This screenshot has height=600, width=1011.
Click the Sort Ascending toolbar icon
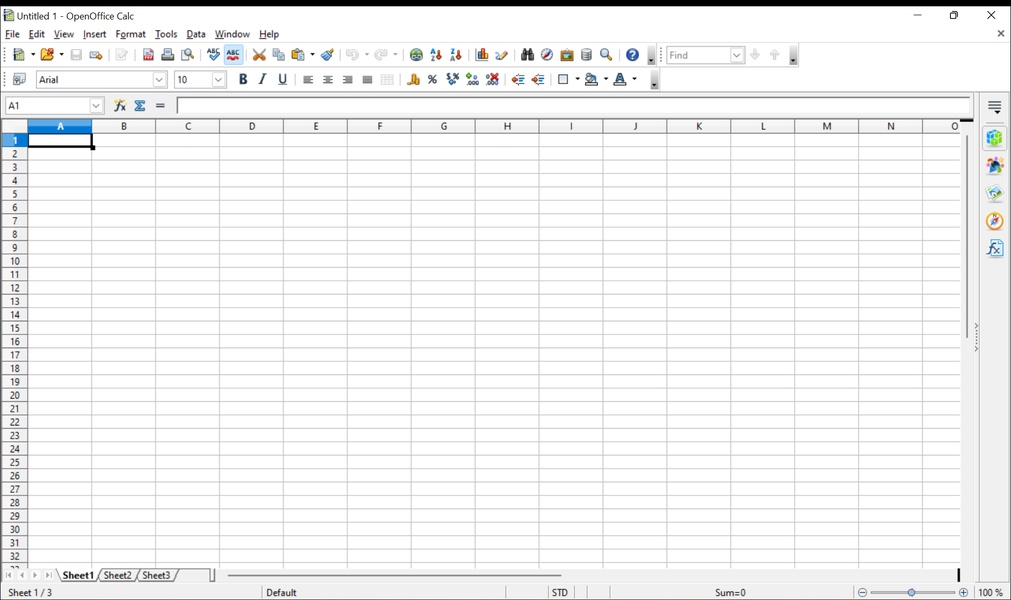point(436,55)
